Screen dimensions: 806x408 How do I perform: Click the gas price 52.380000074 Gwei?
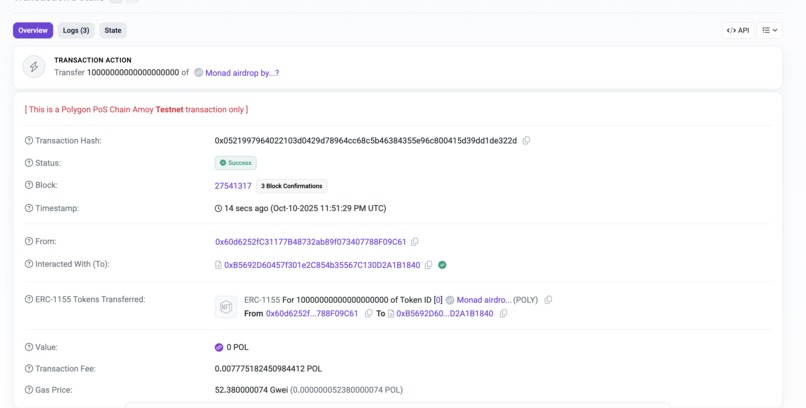[x=251, y=390]
